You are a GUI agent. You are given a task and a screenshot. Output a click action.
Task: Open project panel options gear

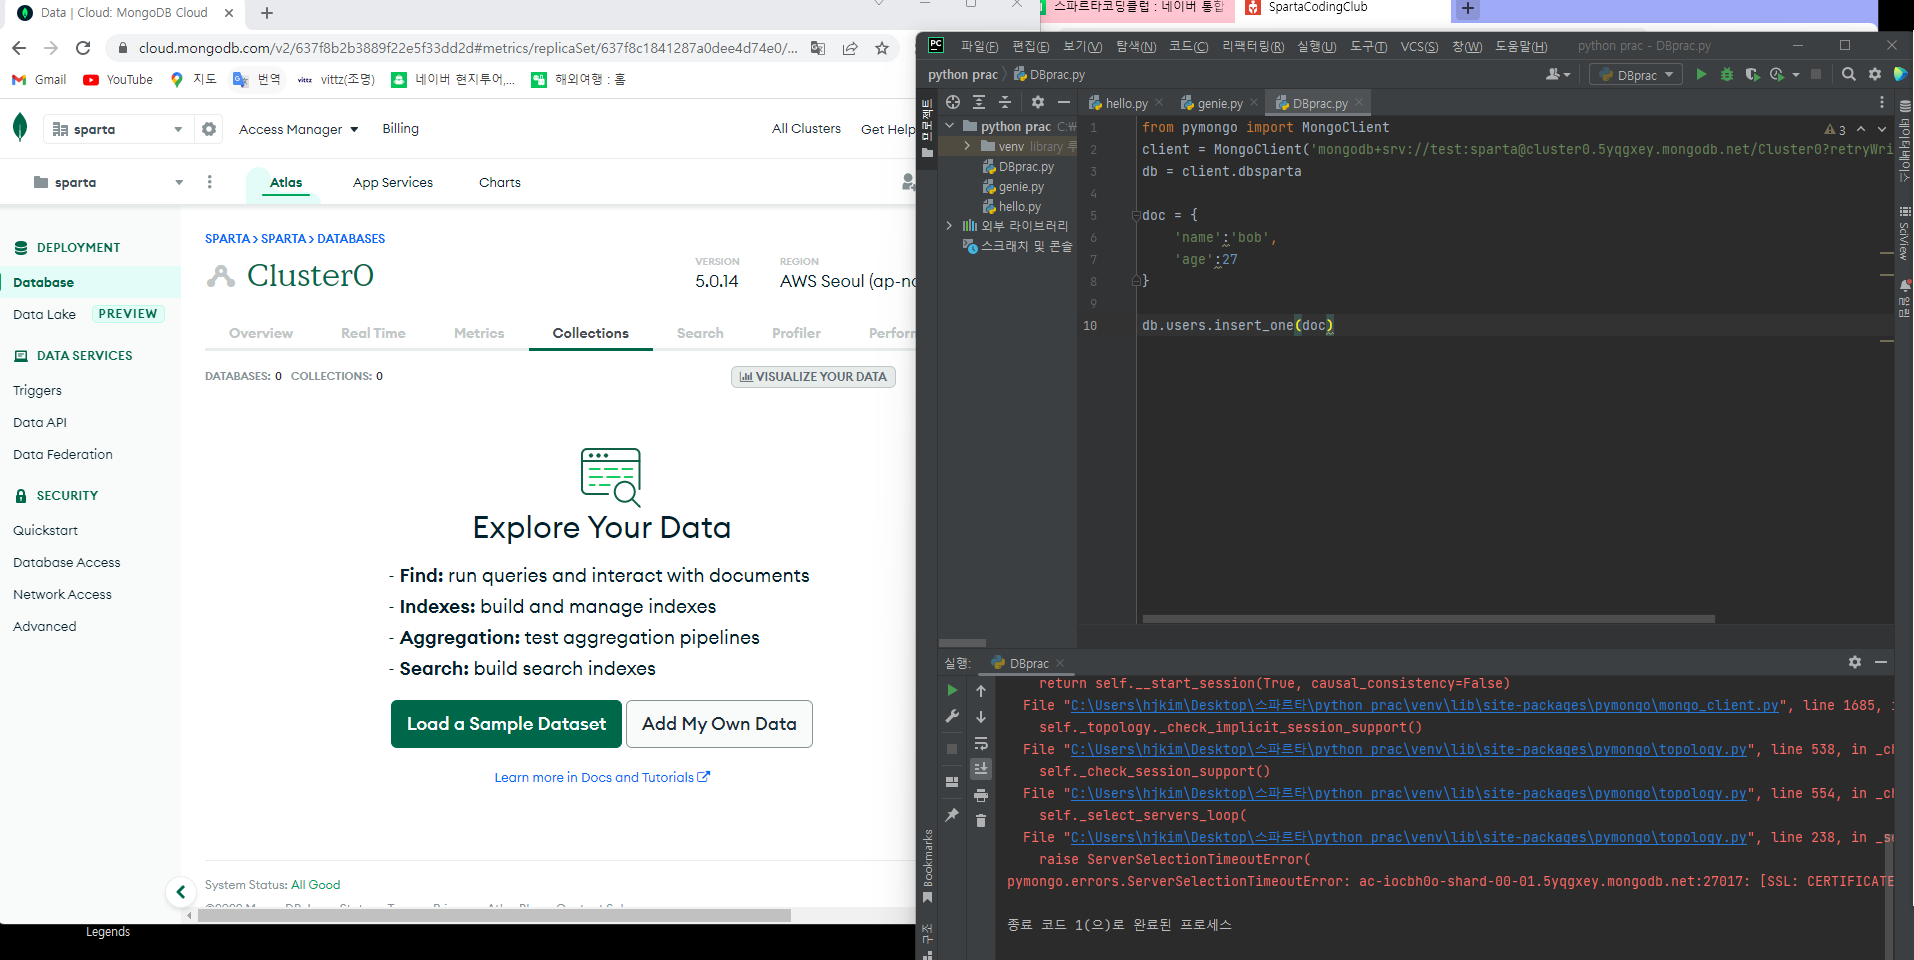[1038, 102]
